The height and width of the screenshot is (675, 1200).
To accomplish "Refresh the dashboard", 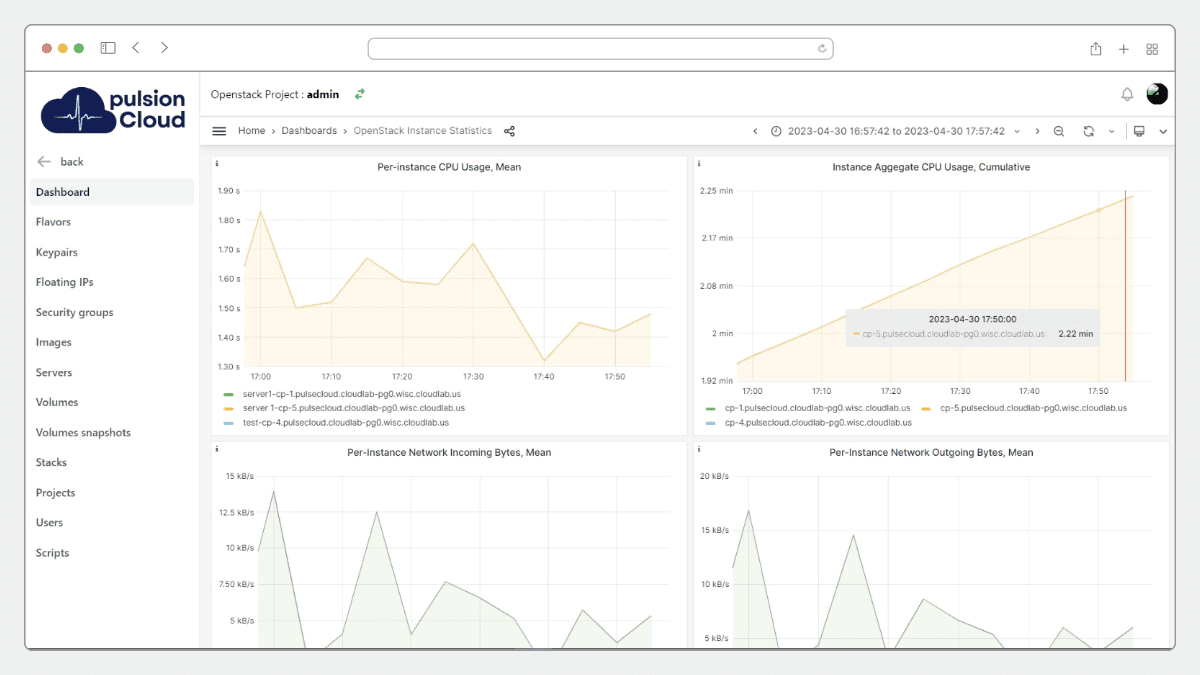I will pos(1088,131).
